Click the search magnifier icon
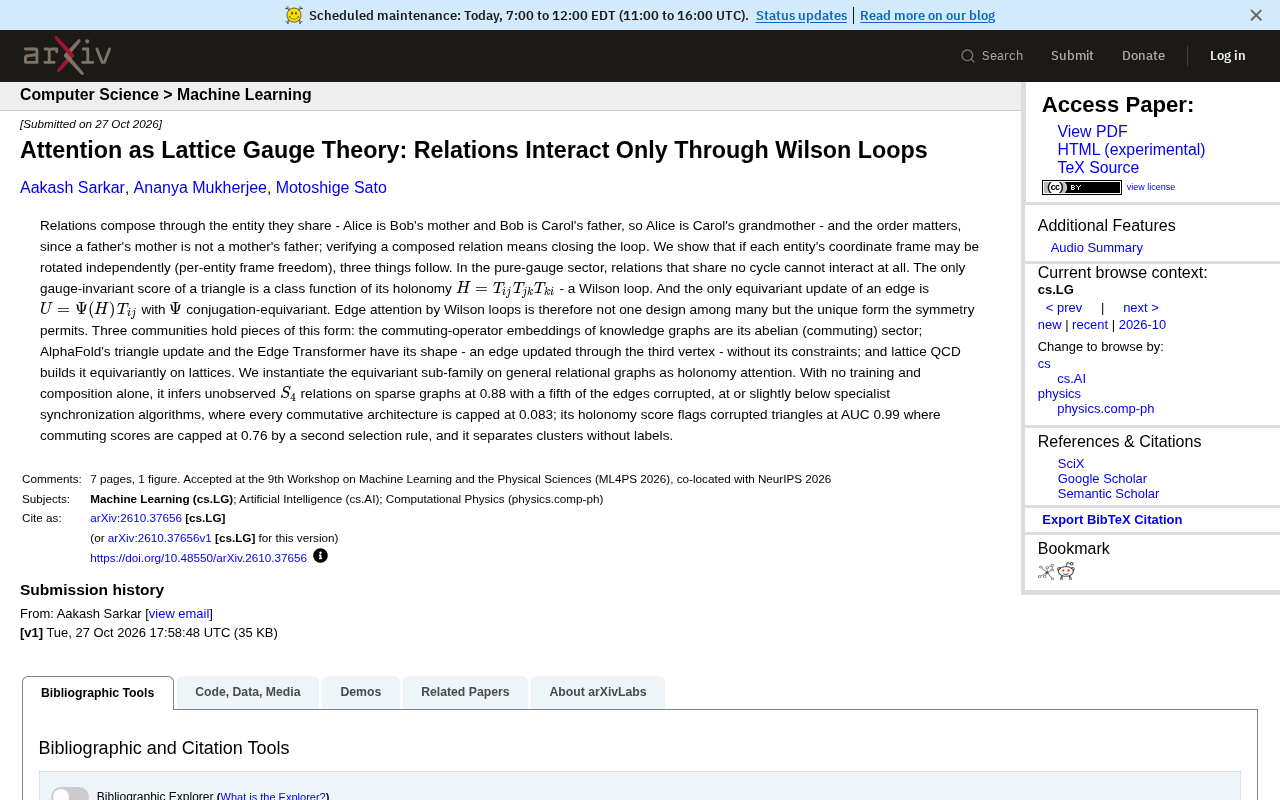This screenshot has height=800, width=1280. [x=968, y=56]
